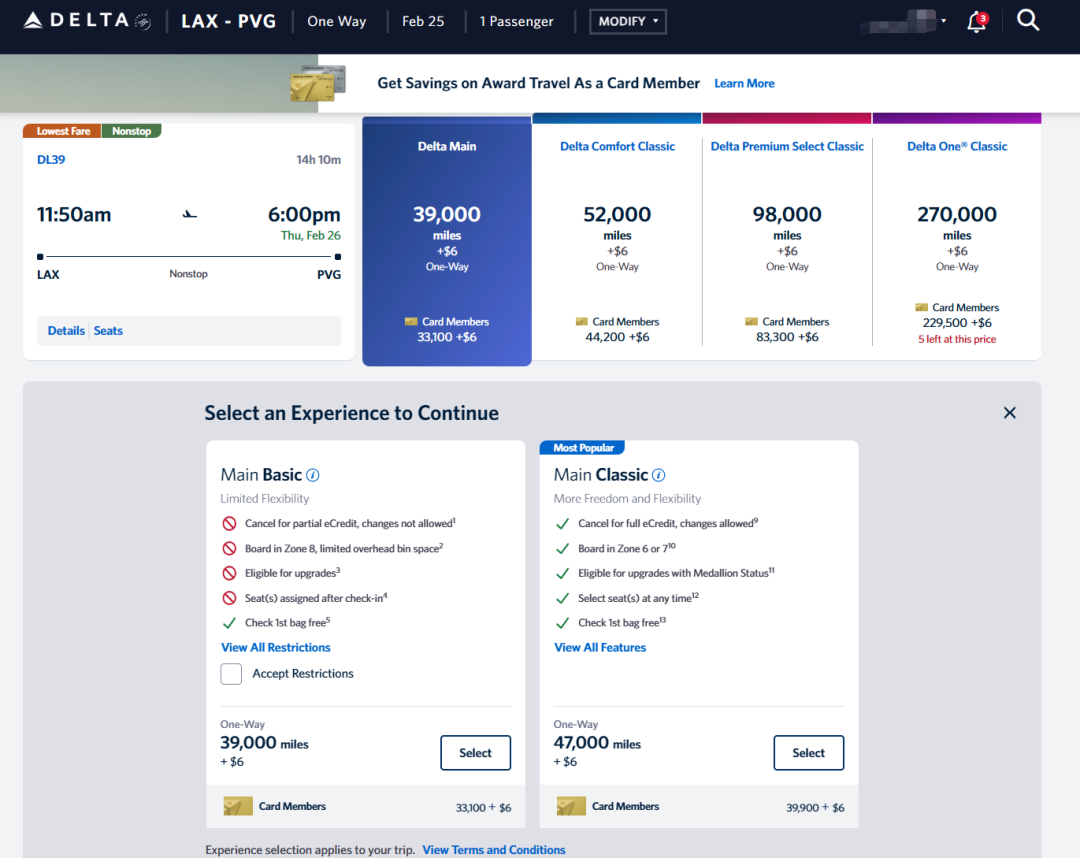The width and height of the screenshot is (1080, 858).
Task: Open the flight Details link
Action: pos(66,331)
